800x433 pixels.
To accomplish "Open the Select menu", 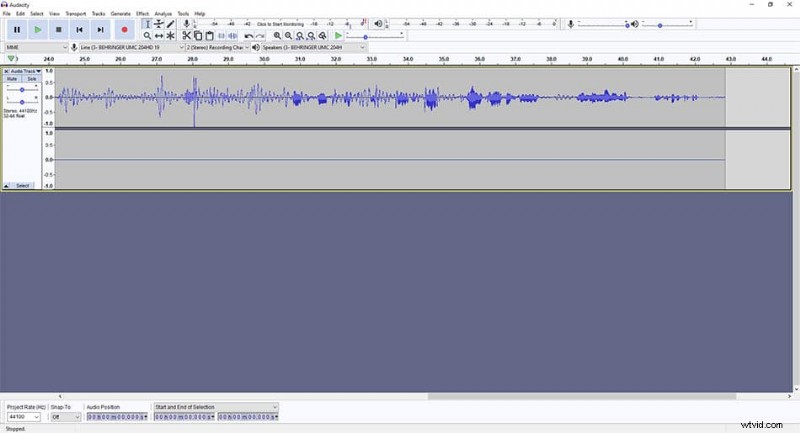I will point(37,14).
